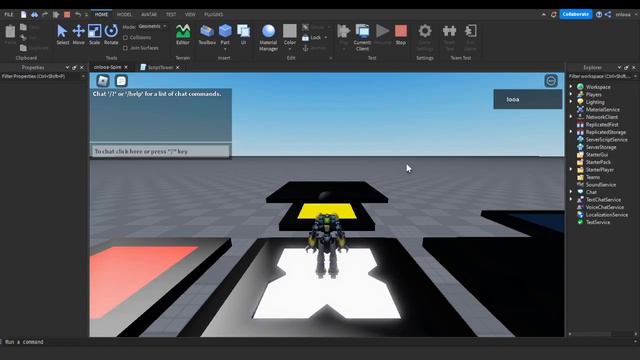640x360 pixels.
Task: Select ServerScriptService in Explorer
Action: [x=606, y=140]
